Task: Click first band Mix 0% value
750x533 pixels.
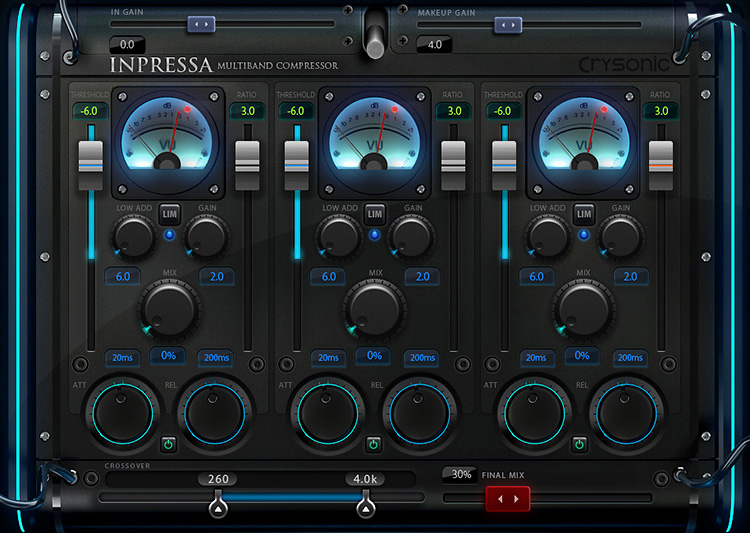Action: tap(168, 355)
